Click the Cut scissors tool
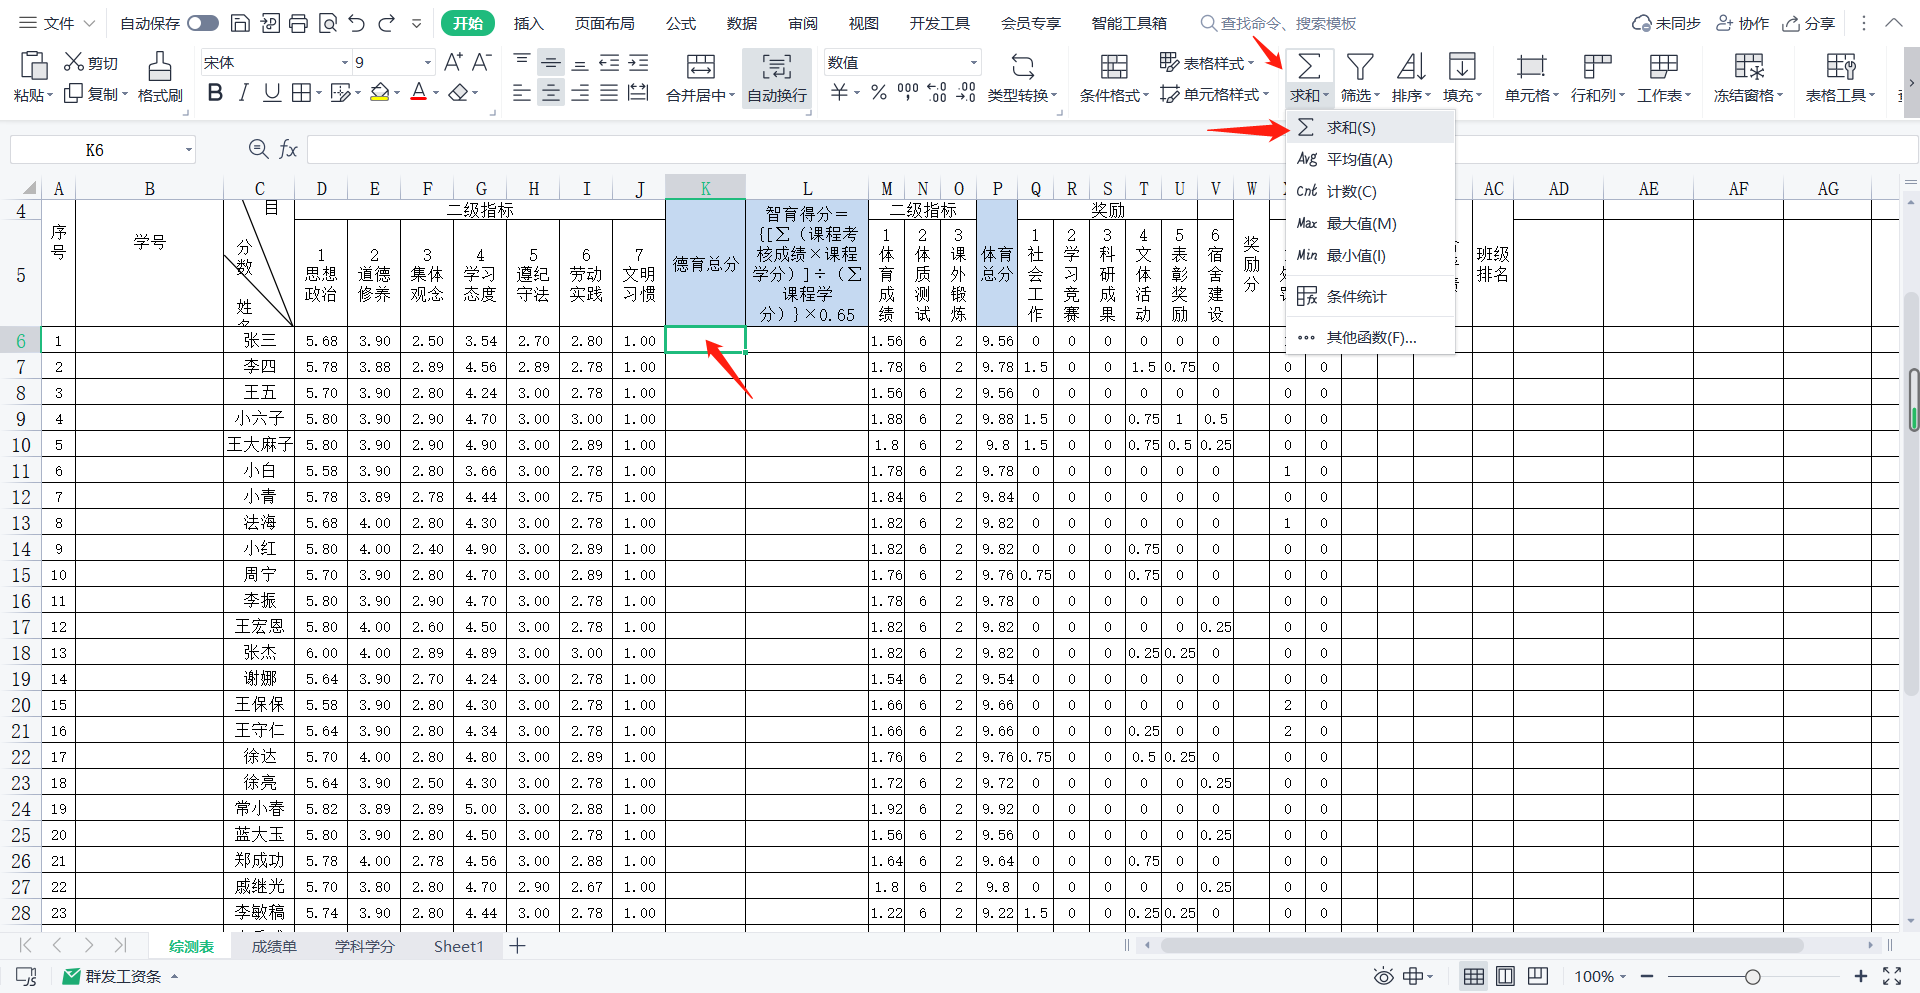Viewport: 1920px width, 993px height. click(91, 62)
